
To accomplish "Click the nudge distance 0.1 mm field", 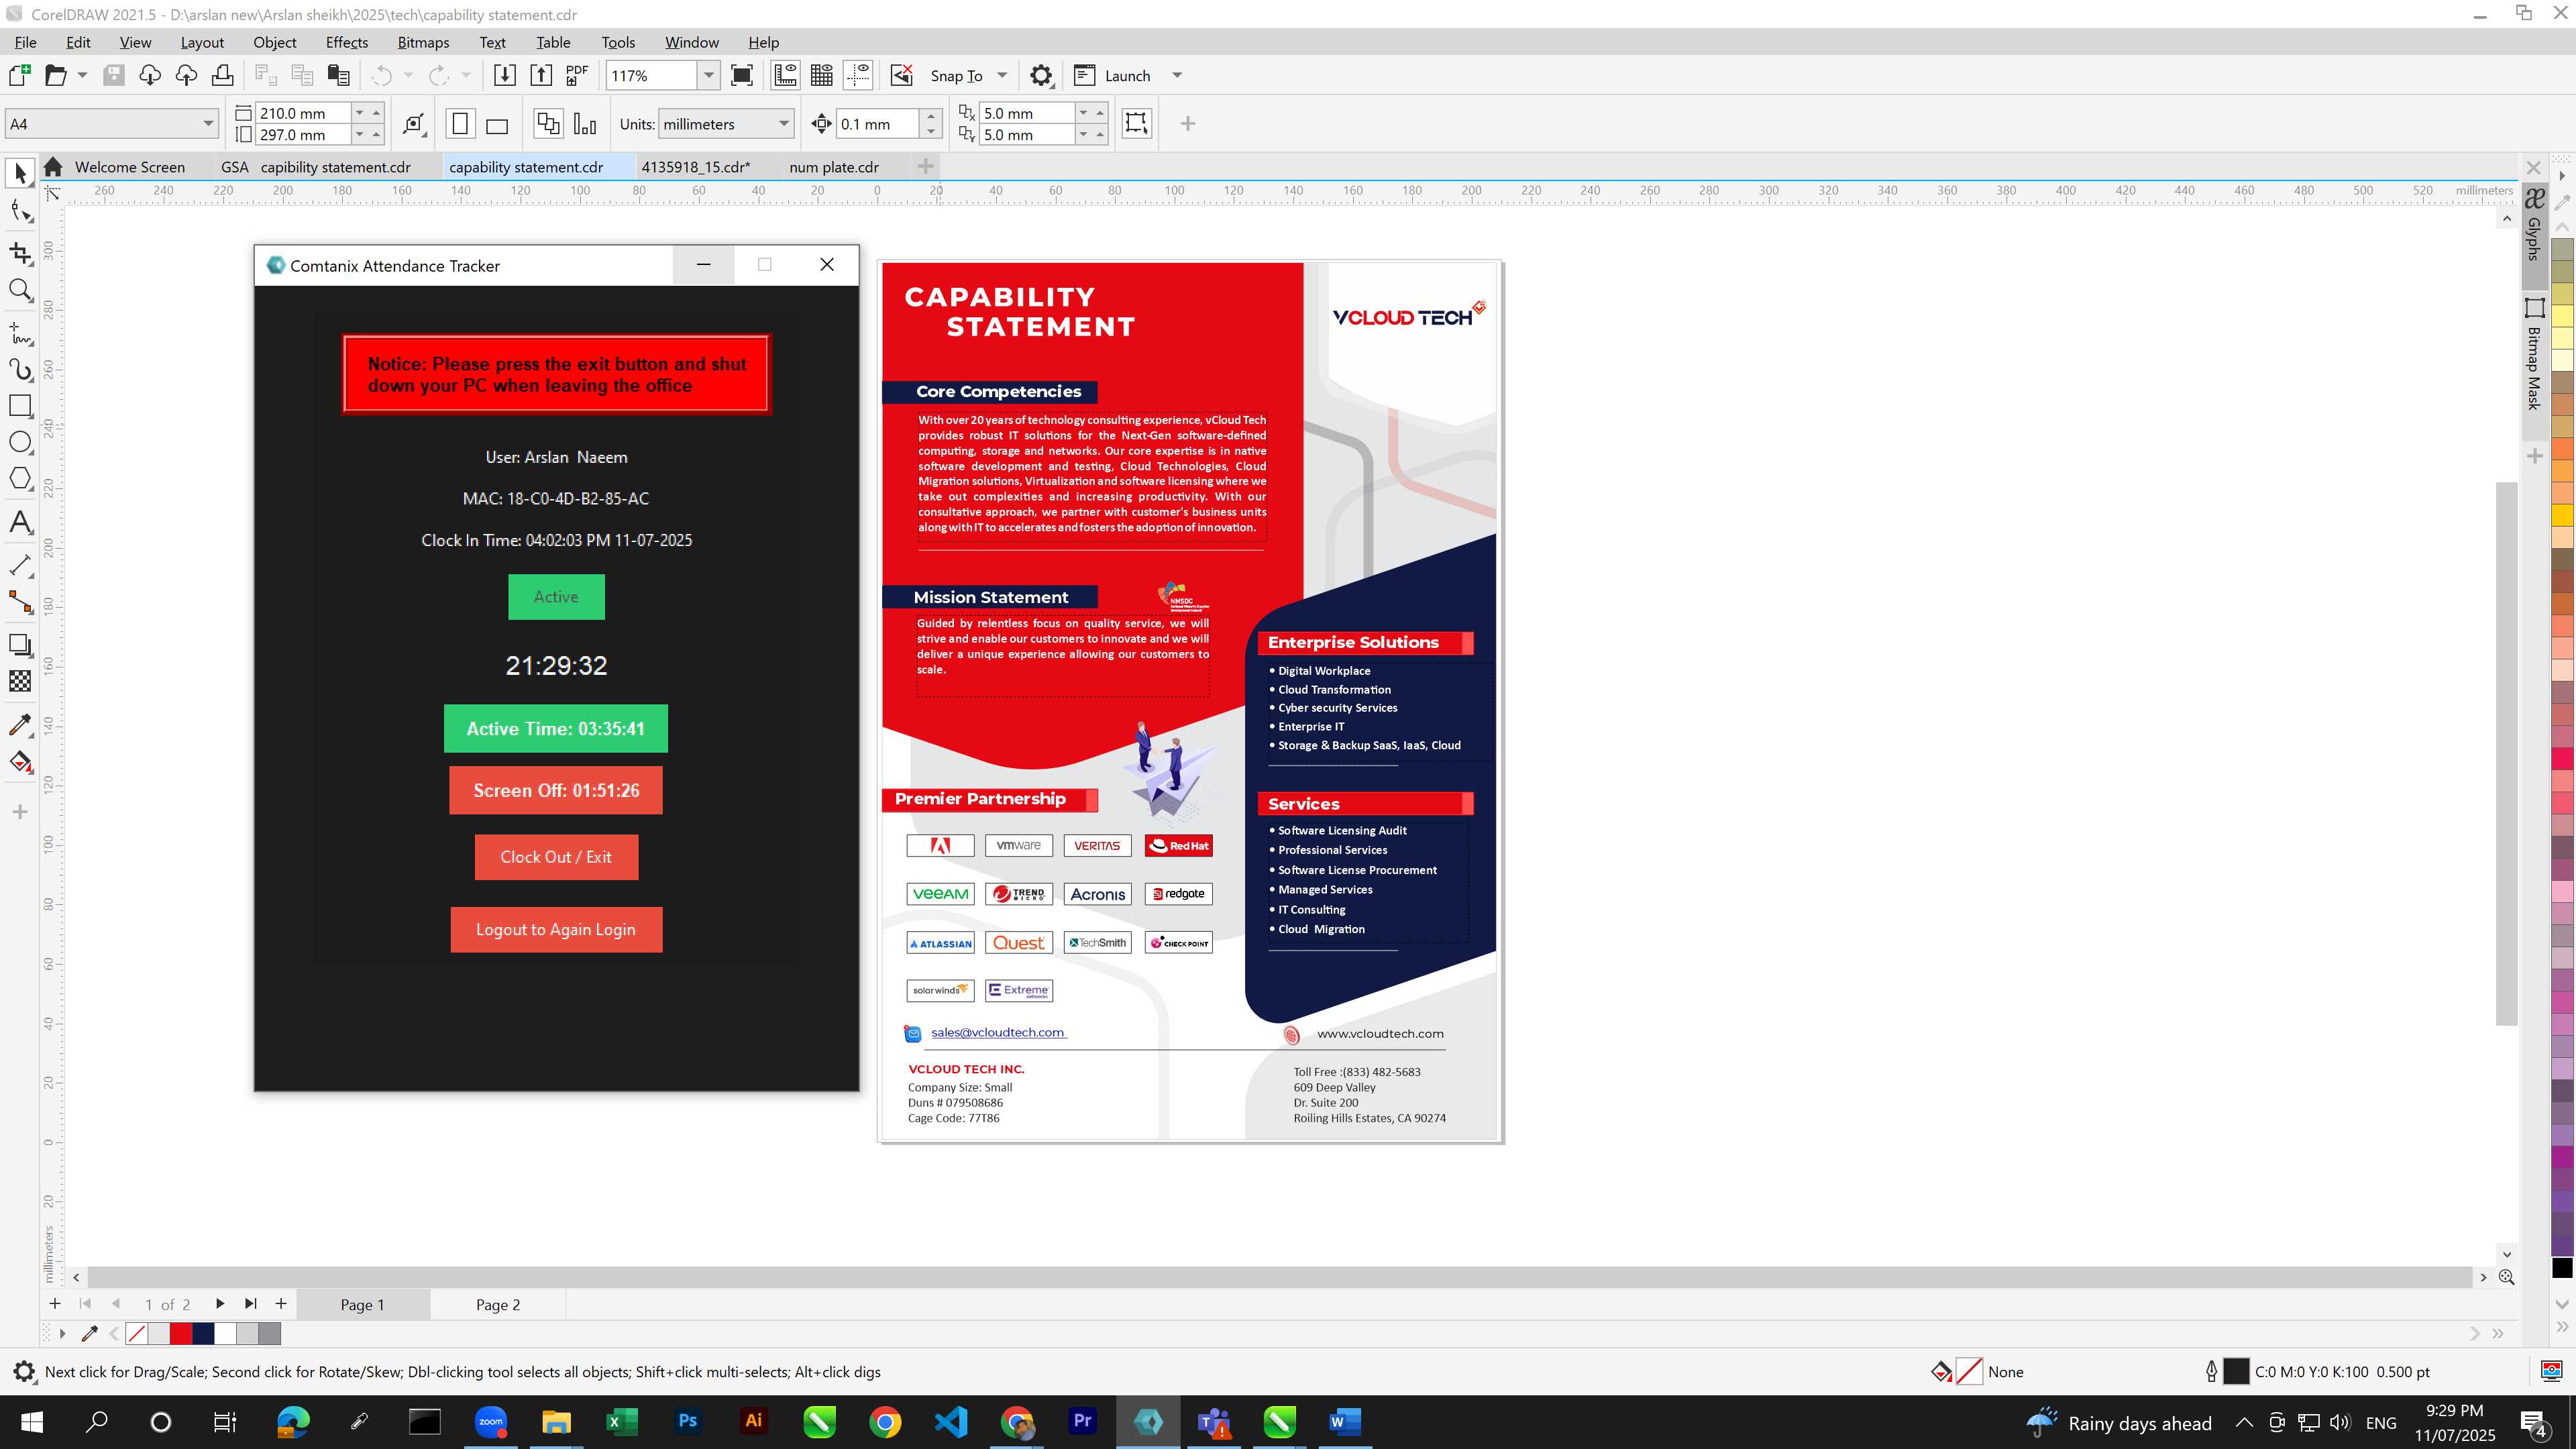I will point(877,124).
